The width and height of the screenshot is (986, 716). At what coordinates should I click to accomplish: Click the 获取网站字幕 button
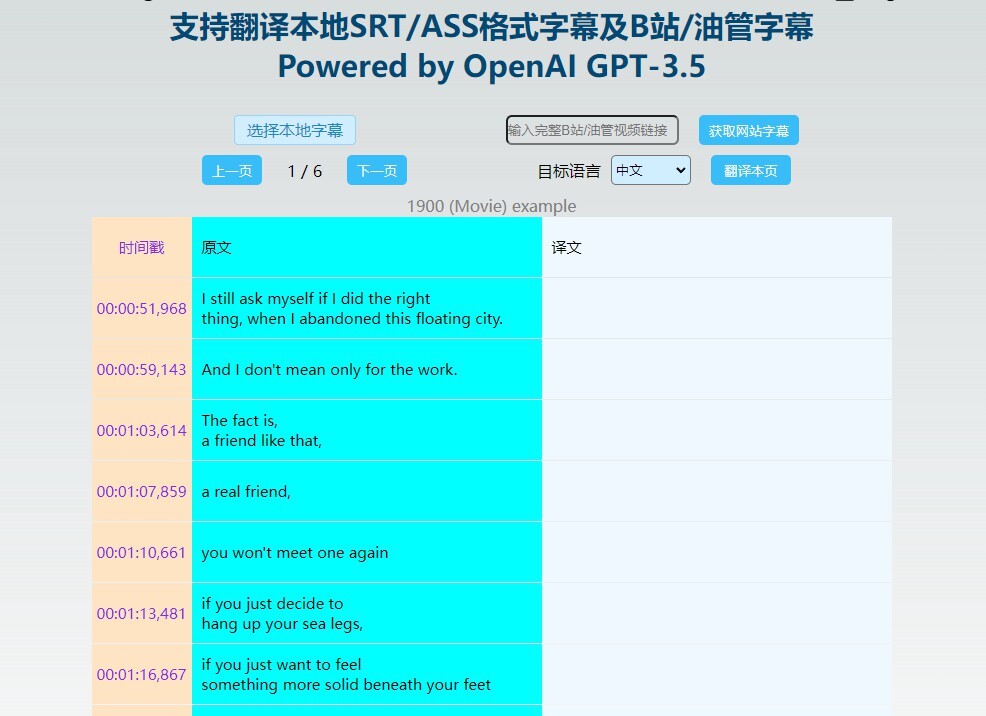tap(748, 131)
